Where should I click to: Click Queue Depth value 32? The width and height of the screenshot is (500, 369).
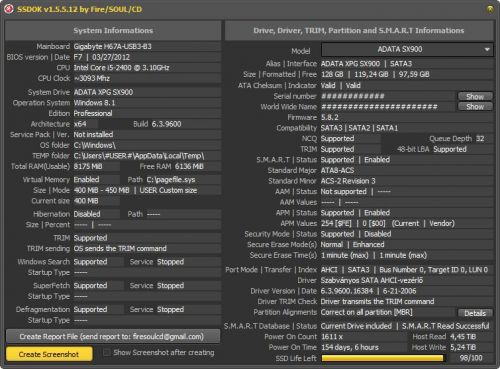(480, 139)
